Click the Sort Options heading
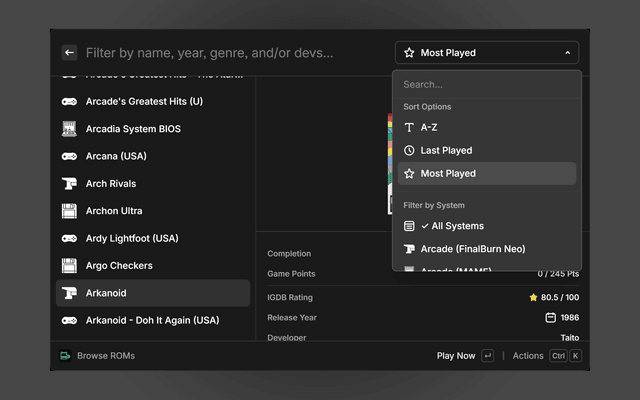640x400 pixels. [x=427, y=107]
